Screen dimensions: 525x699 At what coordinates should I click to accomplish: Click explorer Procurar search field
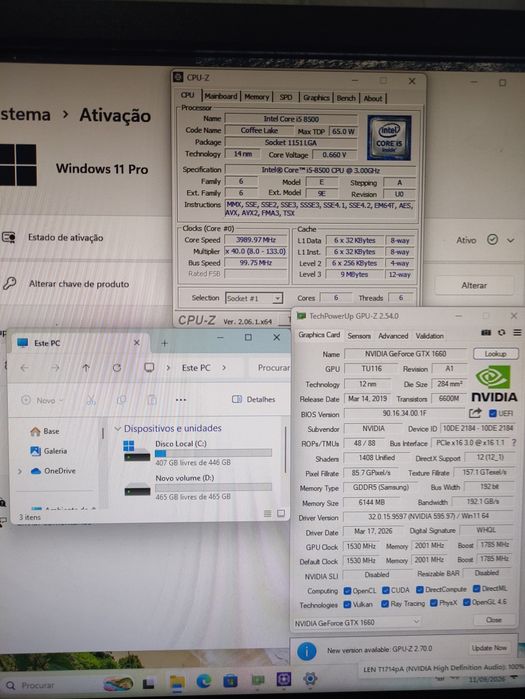point(267,368)
